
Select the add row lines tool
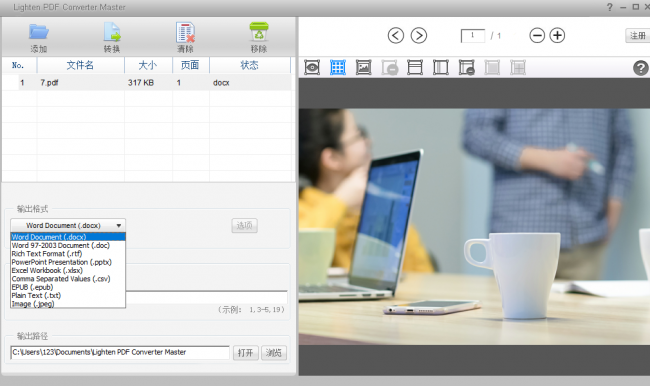pyautogui.click(x=415, y=67)
